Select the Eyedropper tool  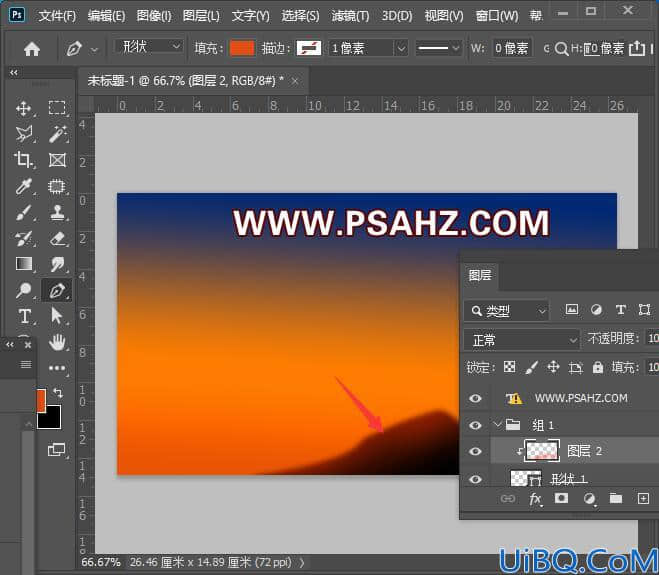[x=24, y=186]
